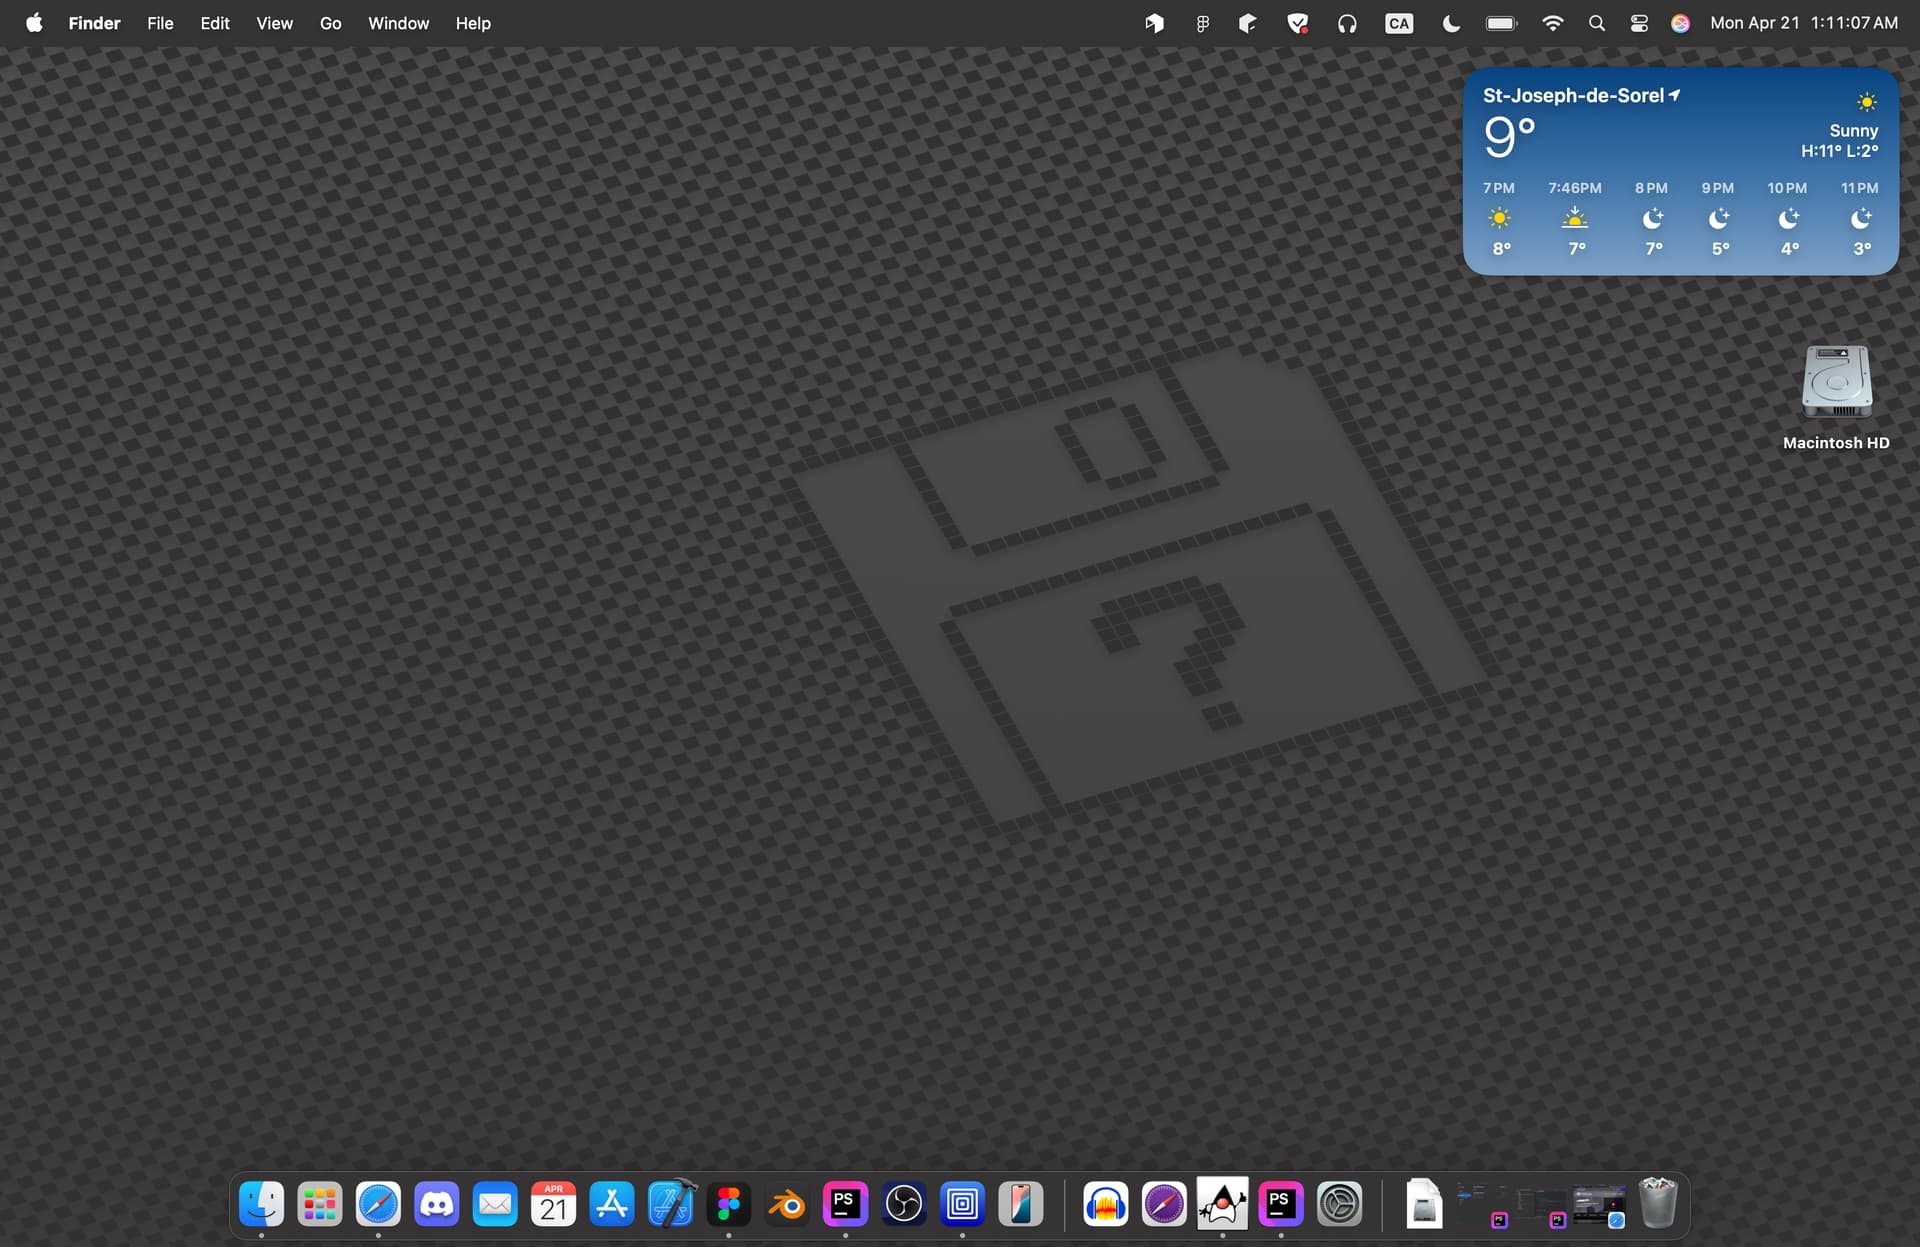
Task: Open the Window menu
Action: 398,23
